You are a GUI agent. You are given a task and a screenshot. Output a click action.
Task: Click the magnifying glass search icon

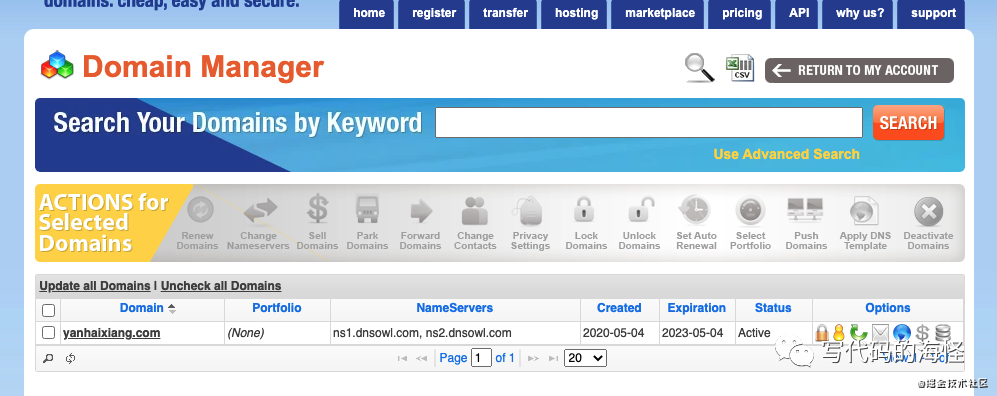[x=699, y=68]
